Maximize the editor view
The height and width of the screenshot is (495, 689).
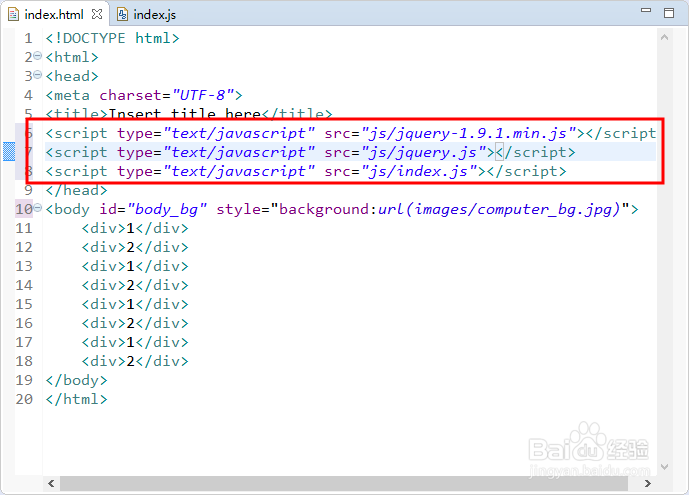click(x=669, y=13)
